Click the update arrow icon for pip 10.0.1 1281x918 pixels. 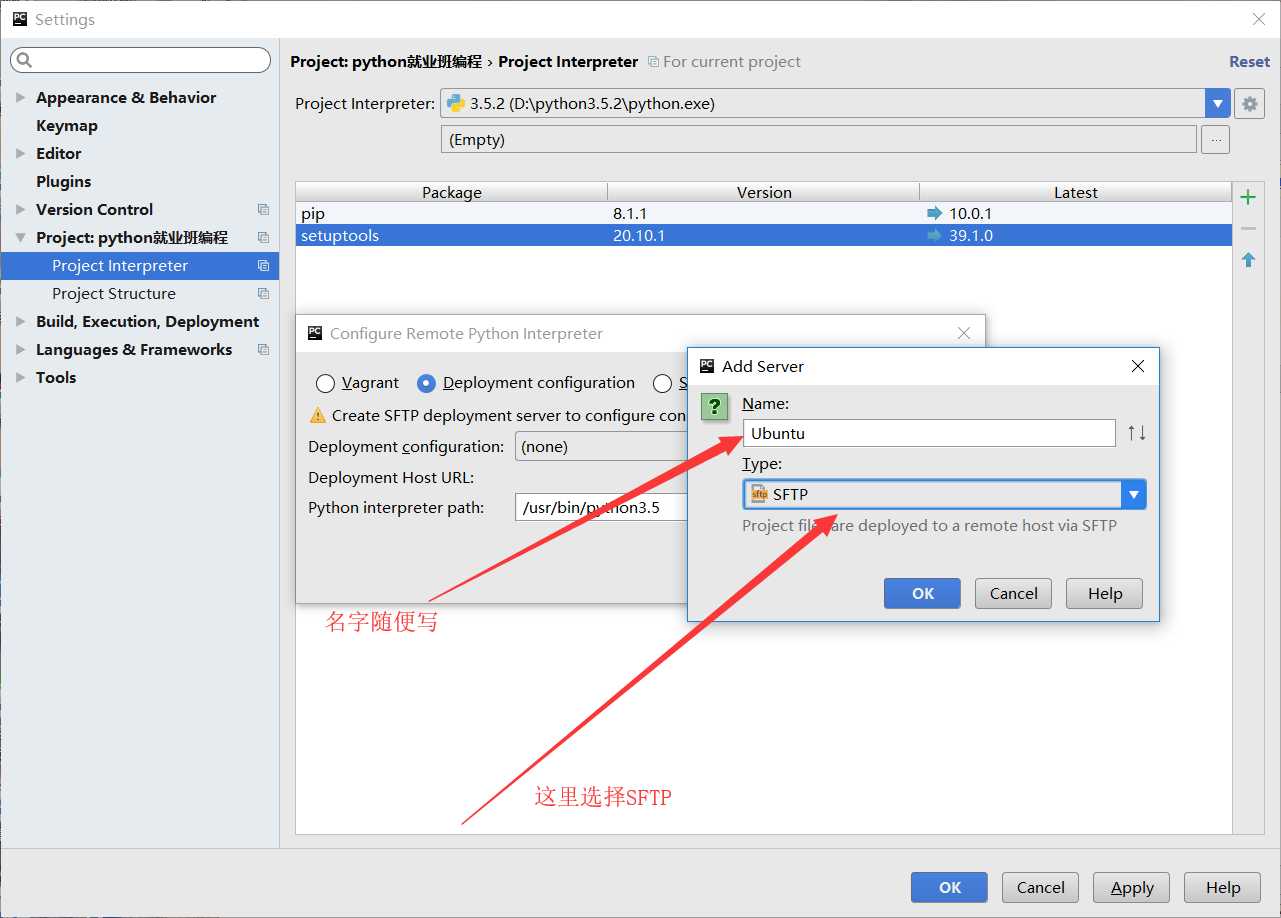934,213
